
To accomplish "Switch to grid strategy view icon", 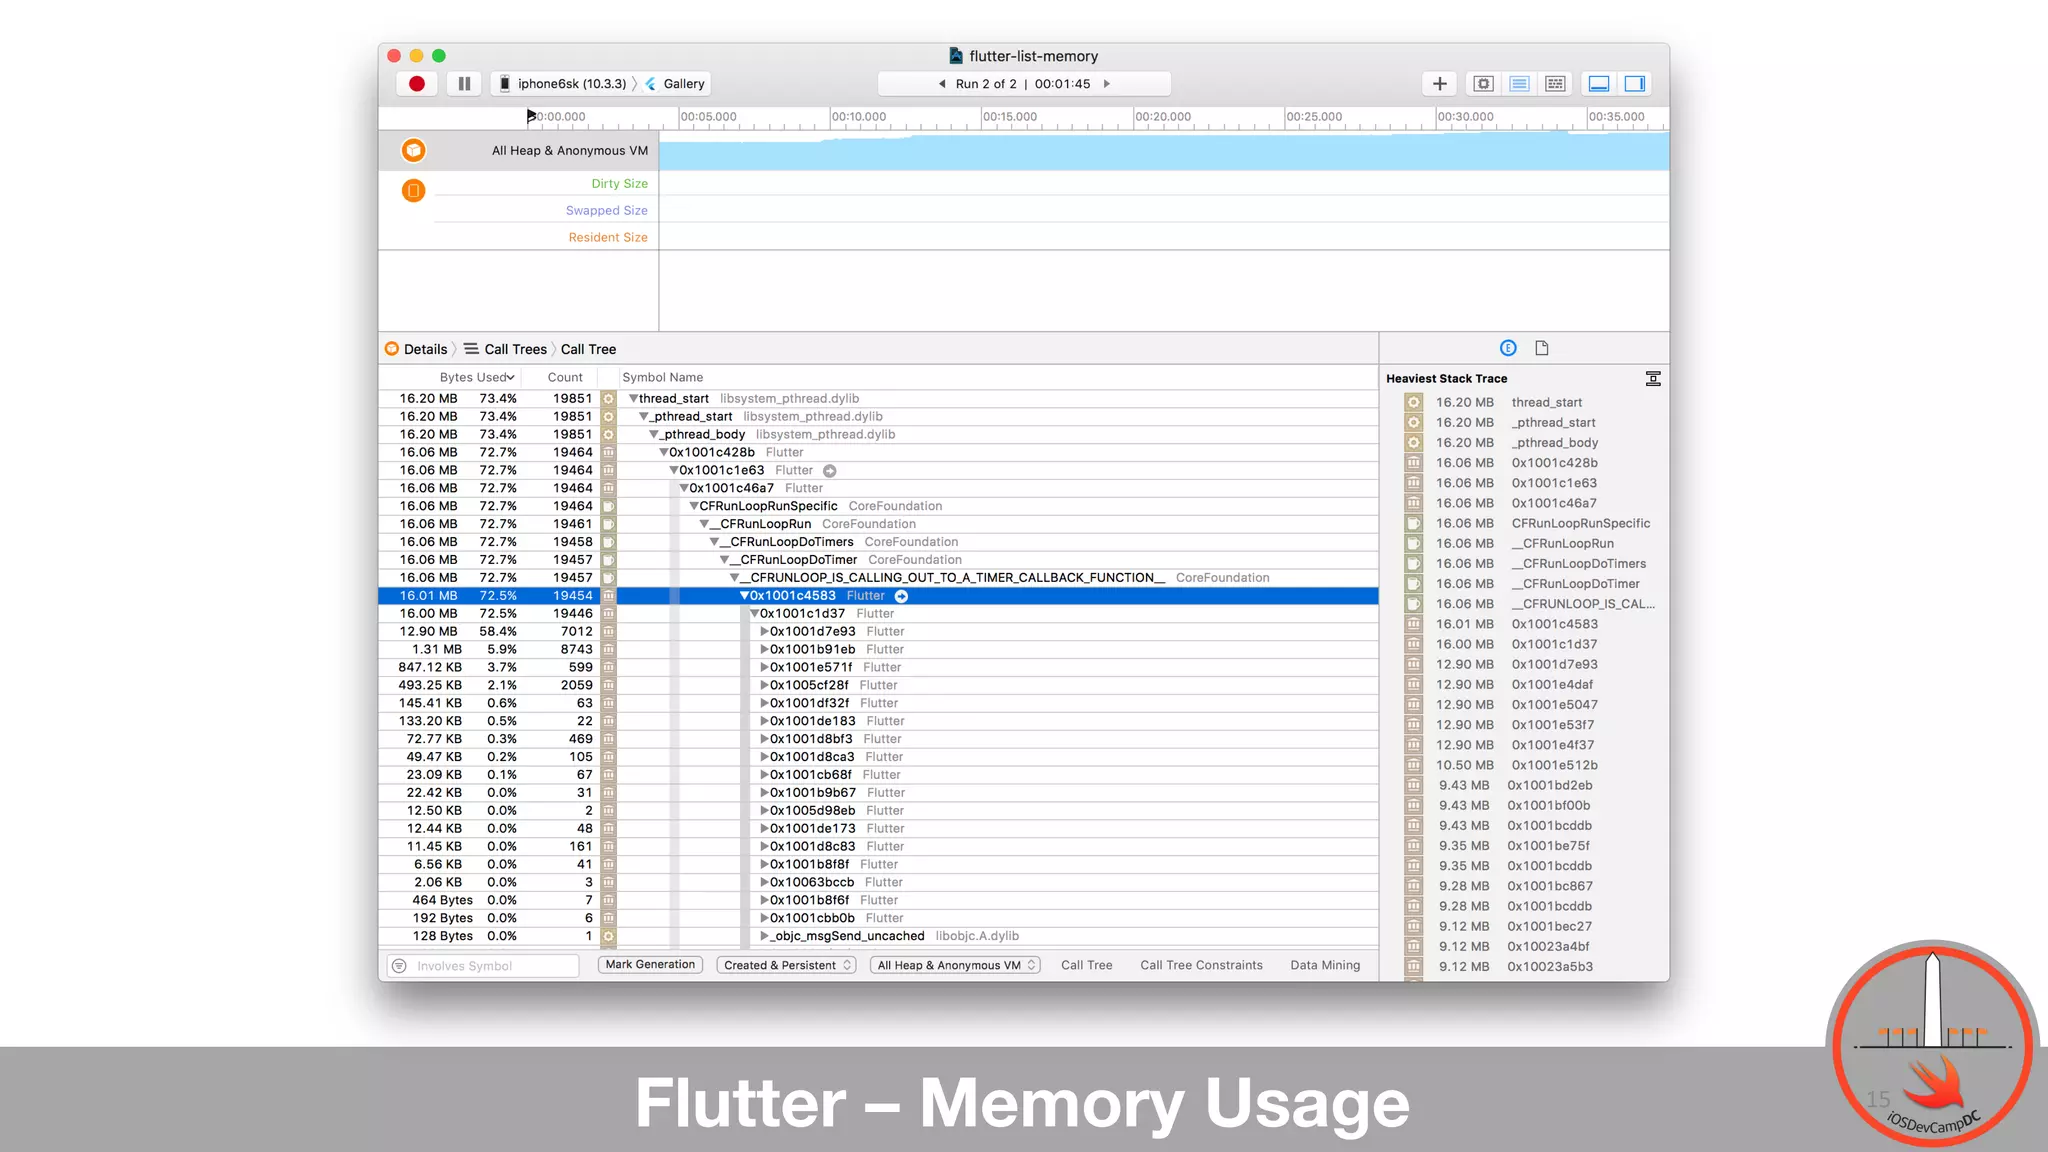I will 1555,84.
